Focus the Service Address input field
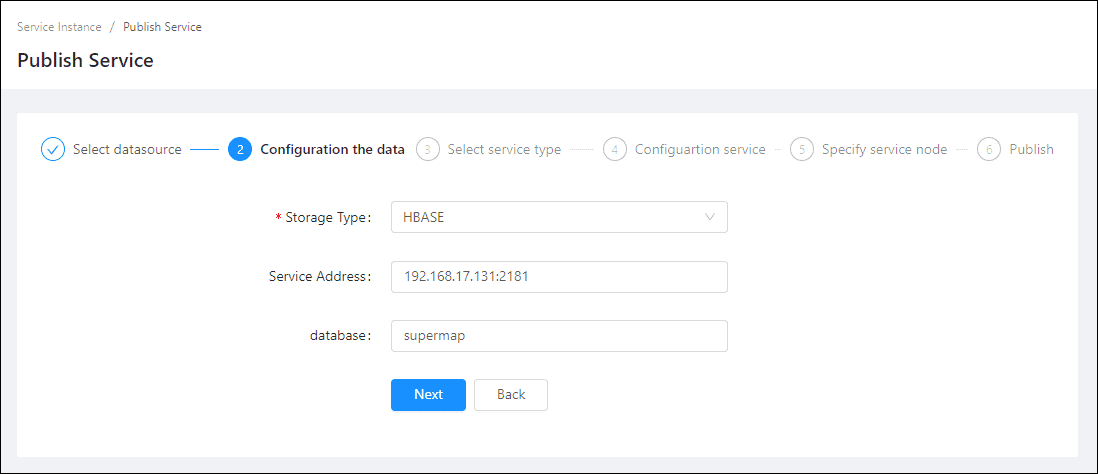The image size is (1098, 474). point(559,277)
